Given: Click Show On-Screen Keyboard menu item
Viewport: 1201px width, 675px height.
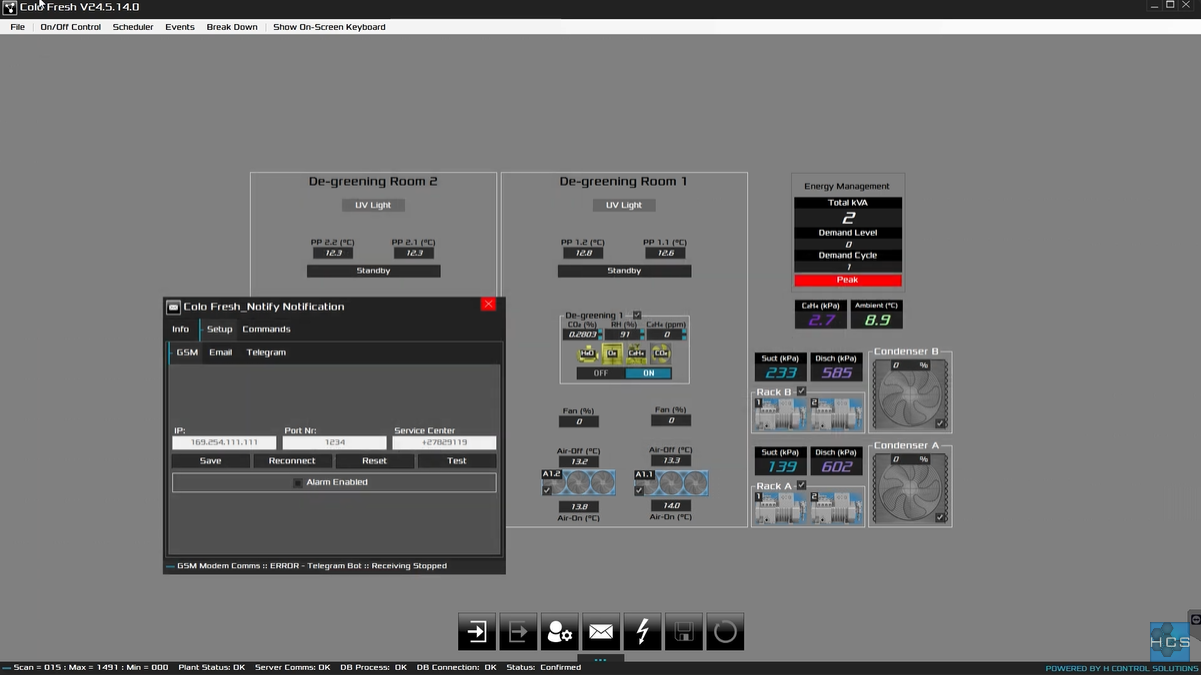Looking at the screenshot, I should pyautogui.click(x=329, y=27).
